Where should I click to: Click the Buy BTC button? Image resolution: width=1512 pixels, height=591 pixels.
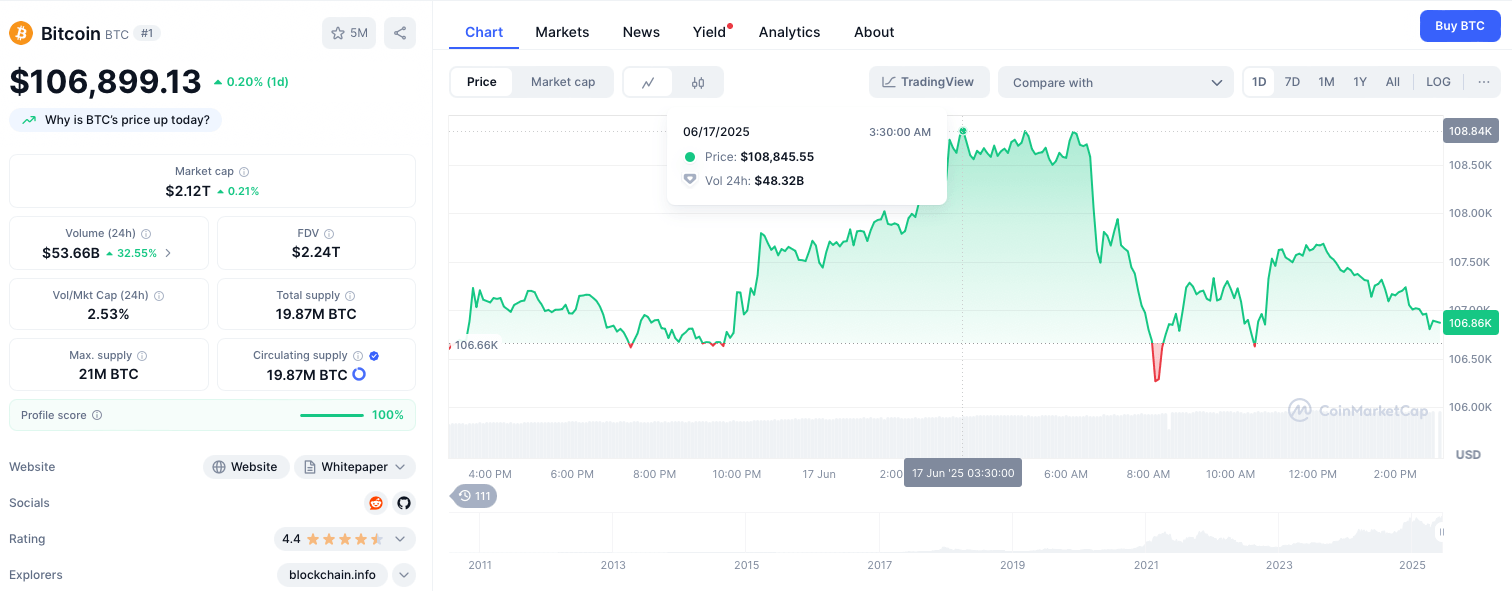(x=1460, y=26)
